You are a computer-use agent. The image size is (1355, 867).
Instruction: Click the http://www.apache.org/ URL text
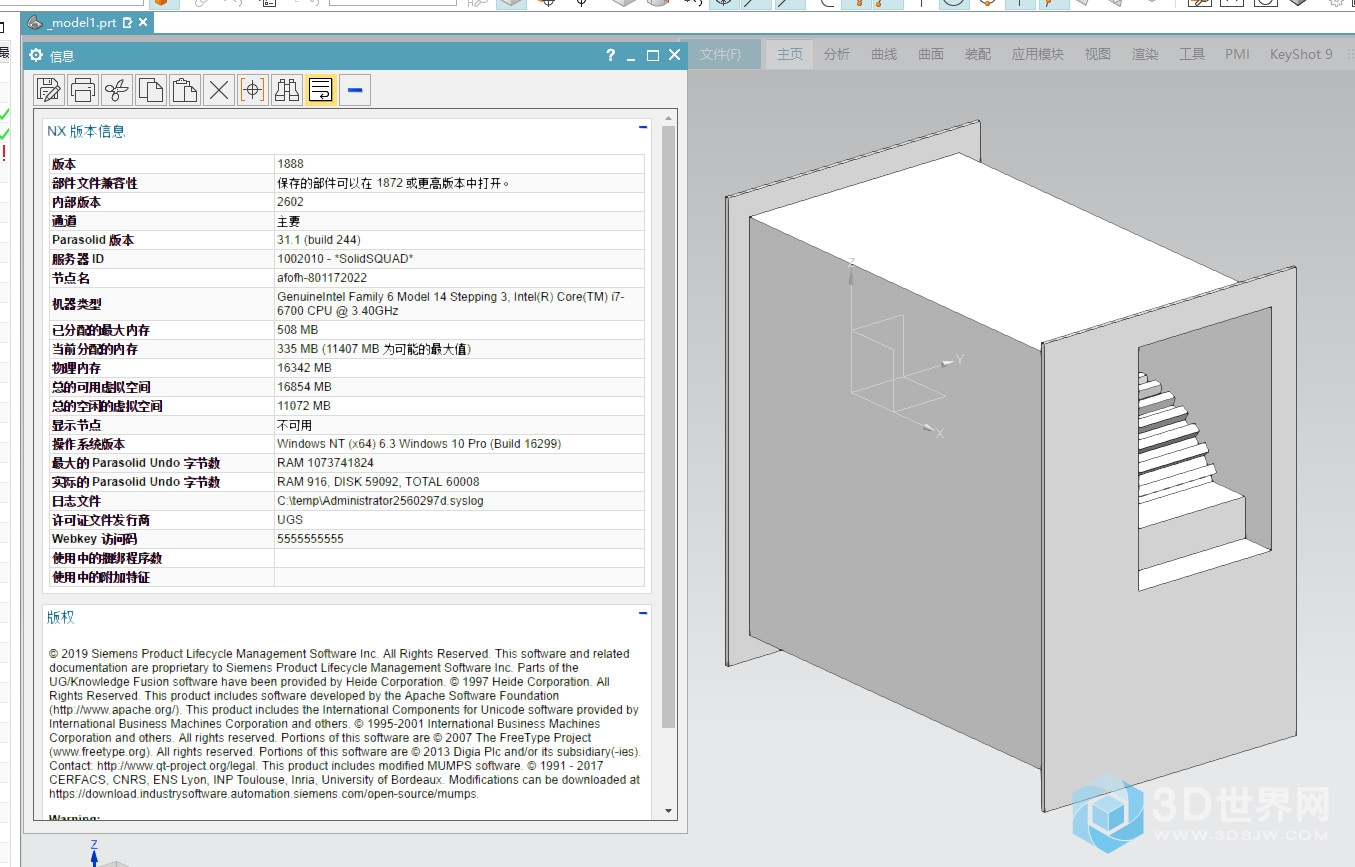114,709
